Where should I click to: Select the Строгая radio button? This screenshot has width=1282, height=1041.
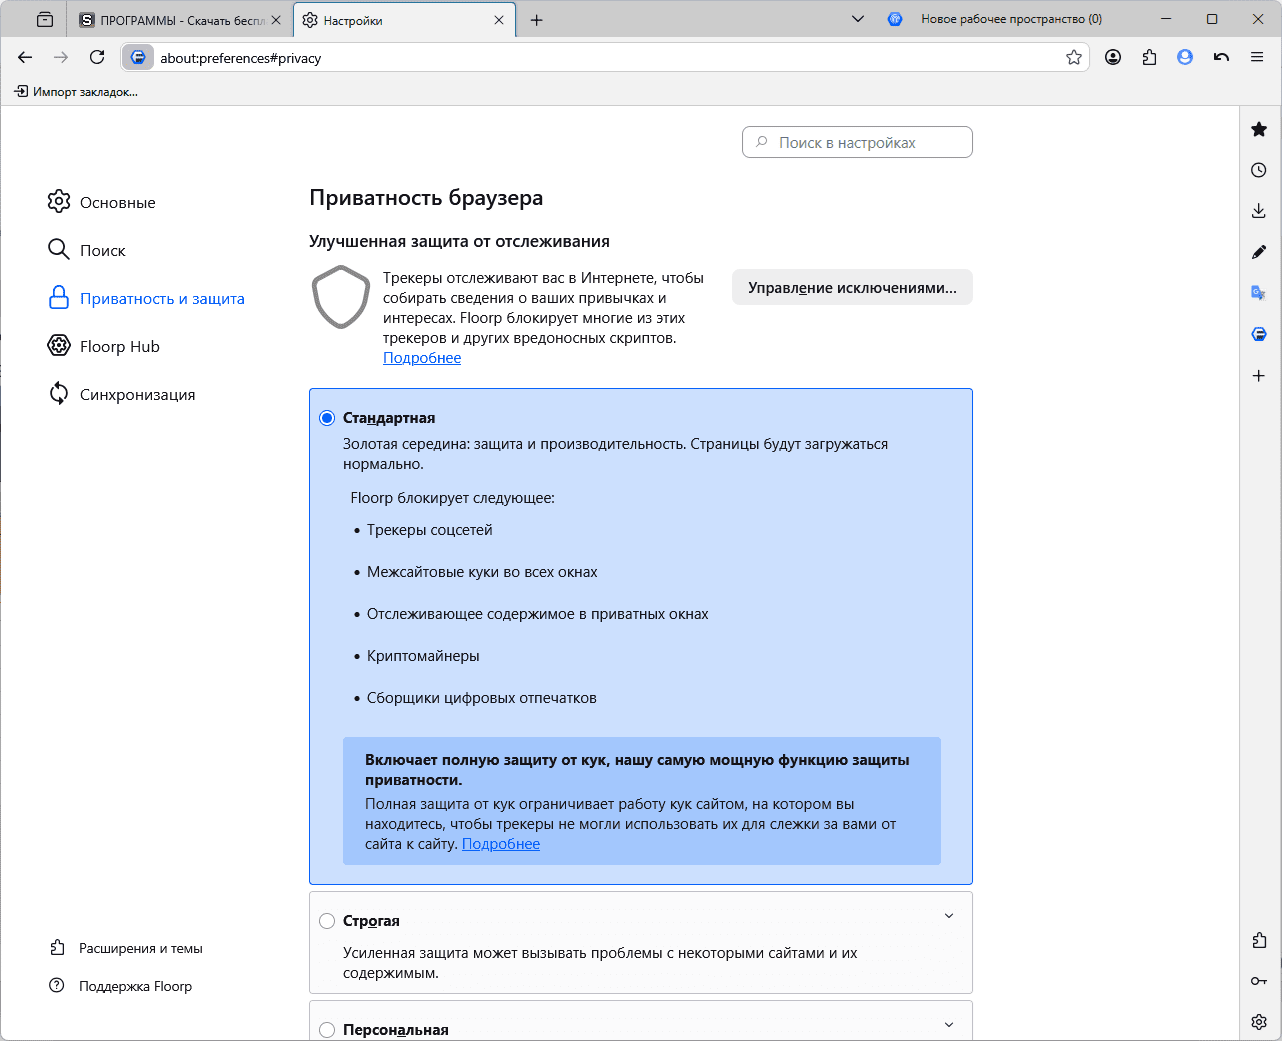point(327,921)
